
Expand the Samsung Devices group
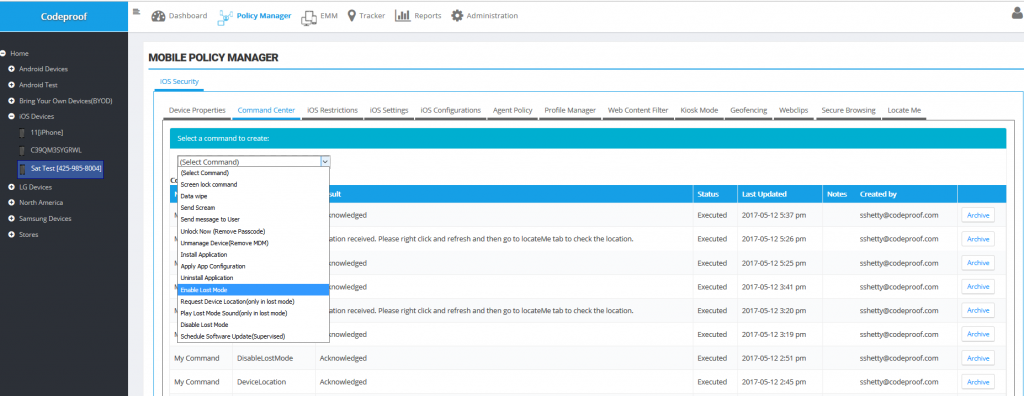pos(12,218)
